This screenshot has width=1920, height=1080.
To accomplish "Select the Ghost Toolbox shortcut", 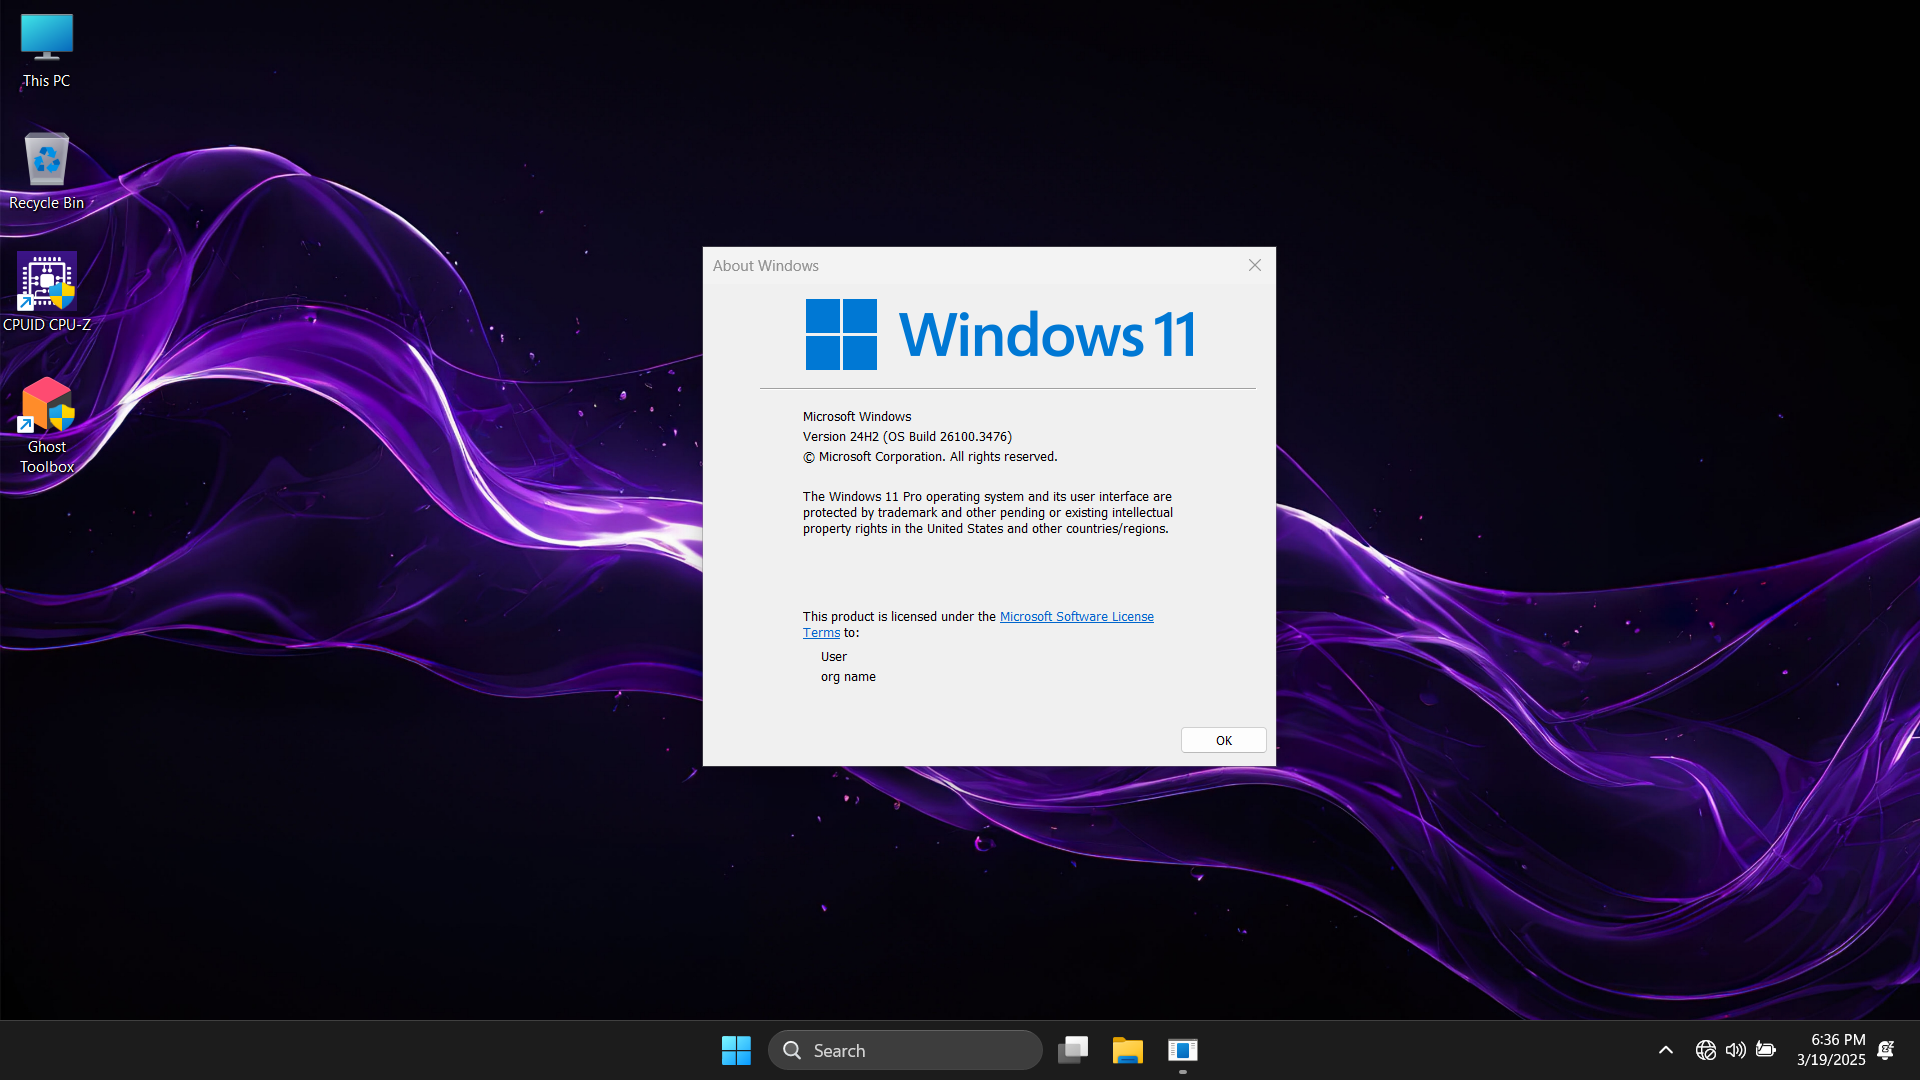I will (46, 424).
